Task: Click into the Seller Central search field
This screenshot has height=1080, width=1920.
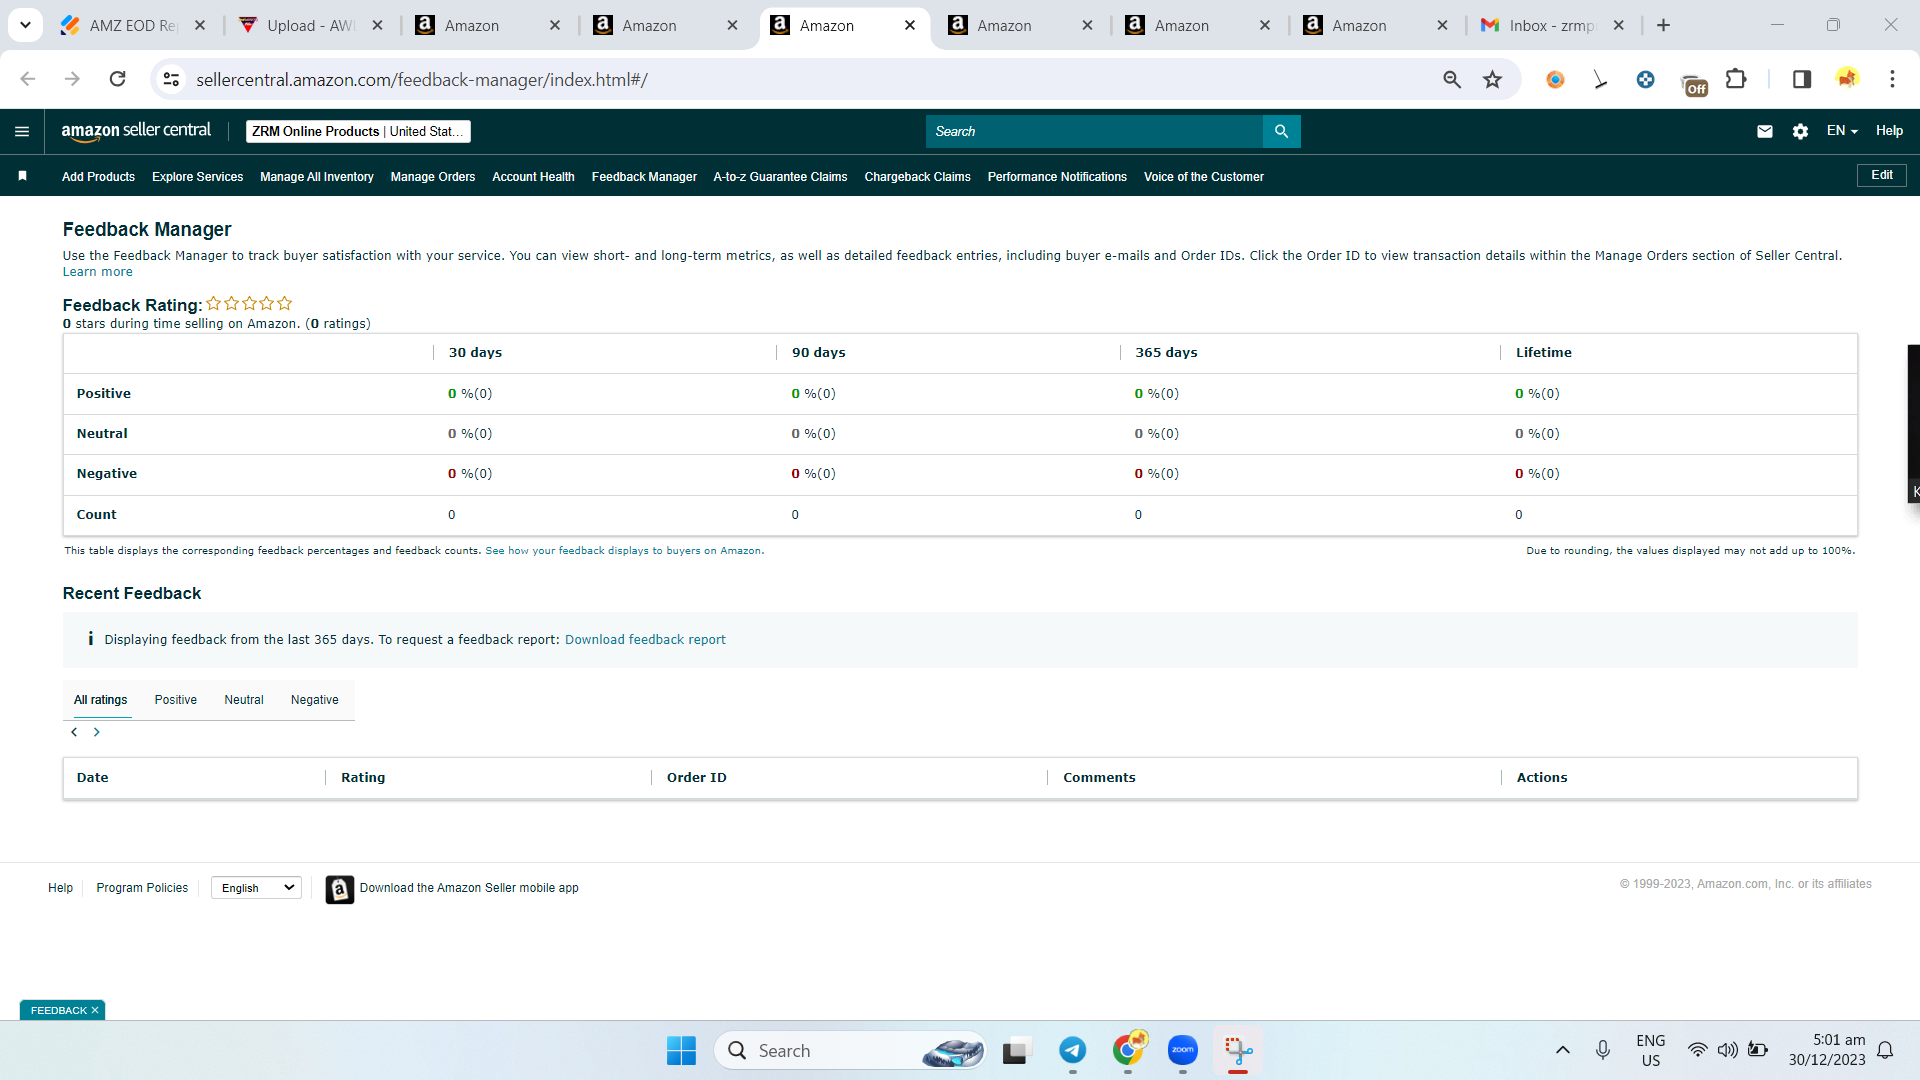Action: click(1094, 131)
